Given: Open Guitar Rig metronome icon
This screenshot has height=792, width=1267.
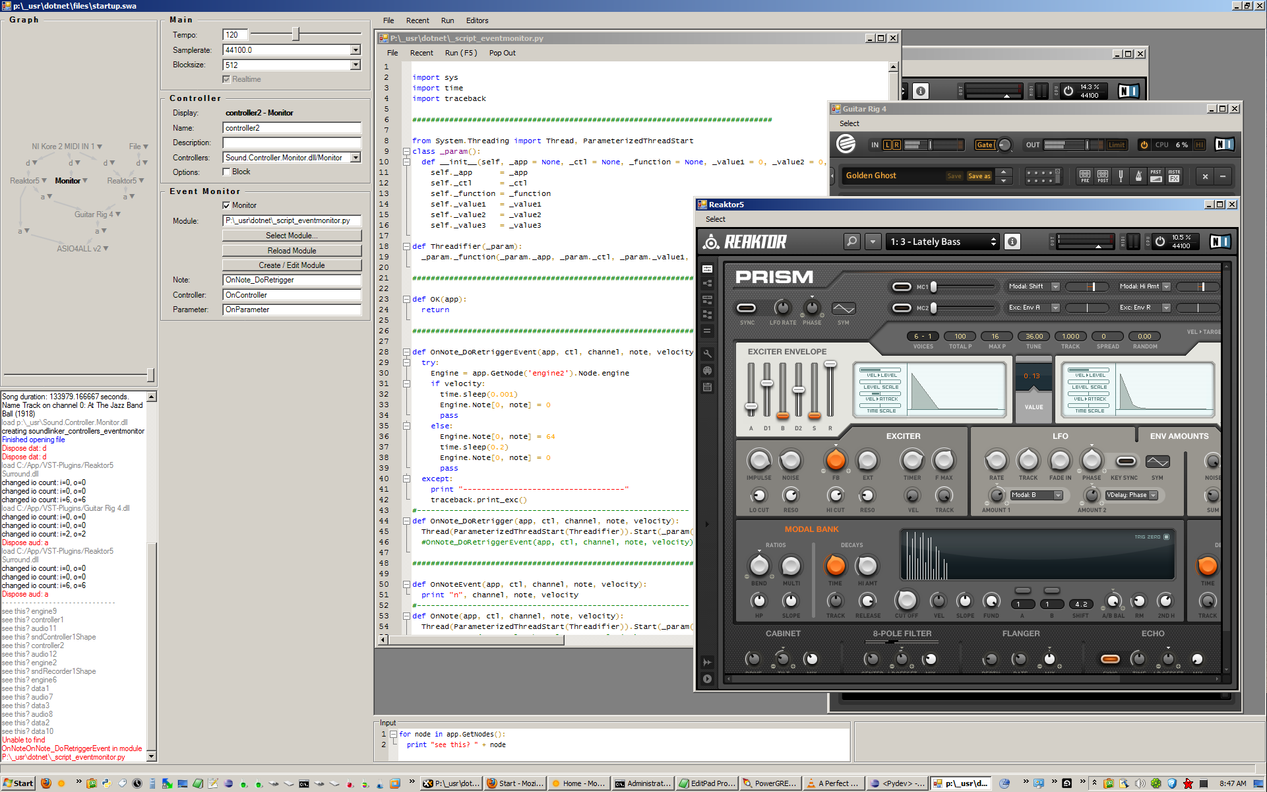Looking at the screenshot, I should tap(1139, 176).
